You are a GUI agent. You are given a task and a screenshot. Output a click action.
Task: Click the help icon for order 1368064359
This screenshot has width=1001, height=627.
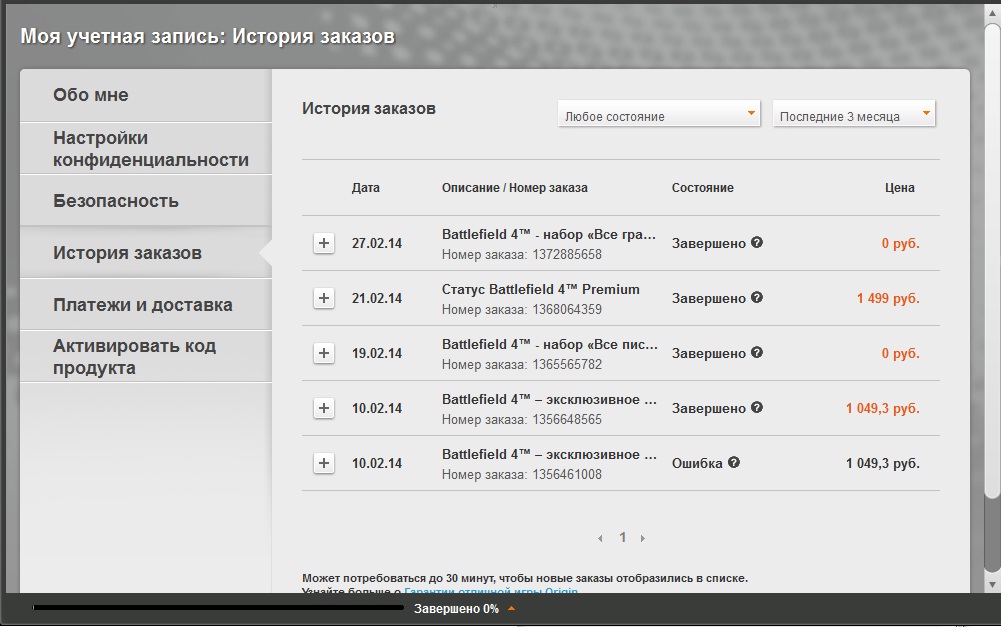(x=756, y=298)
